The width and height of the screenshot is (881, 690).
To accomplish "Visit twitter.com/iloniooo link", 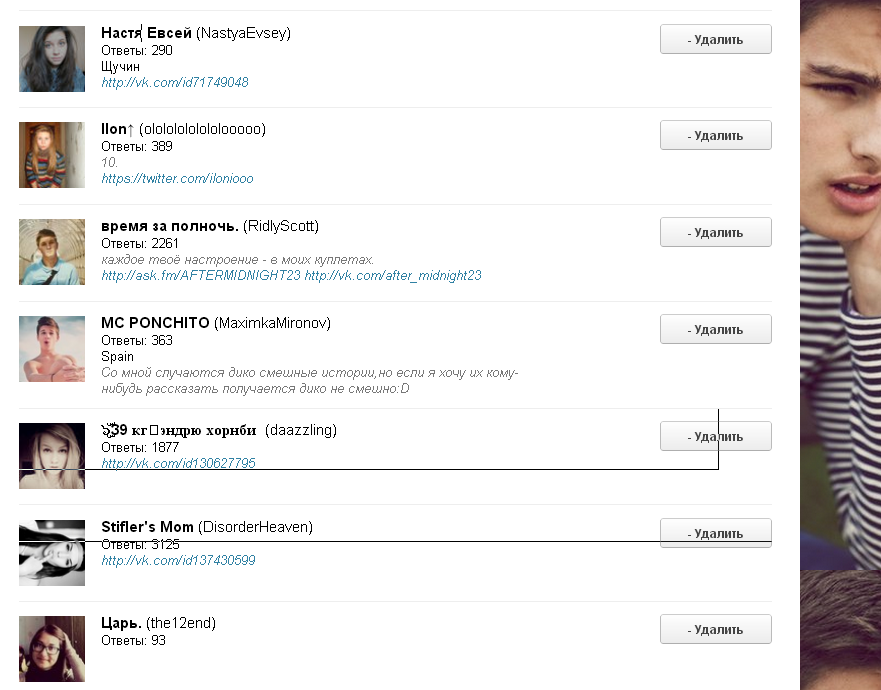I will pos(177,178).
